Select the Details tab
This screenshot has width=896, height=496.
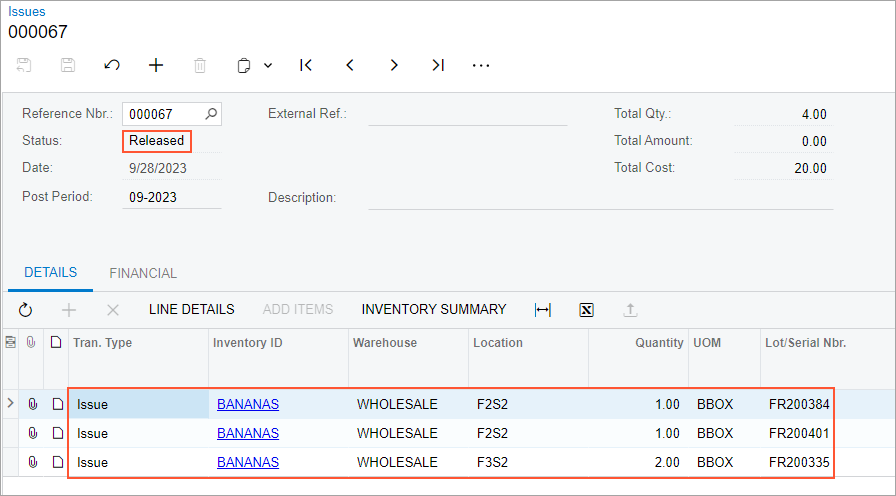51,273
